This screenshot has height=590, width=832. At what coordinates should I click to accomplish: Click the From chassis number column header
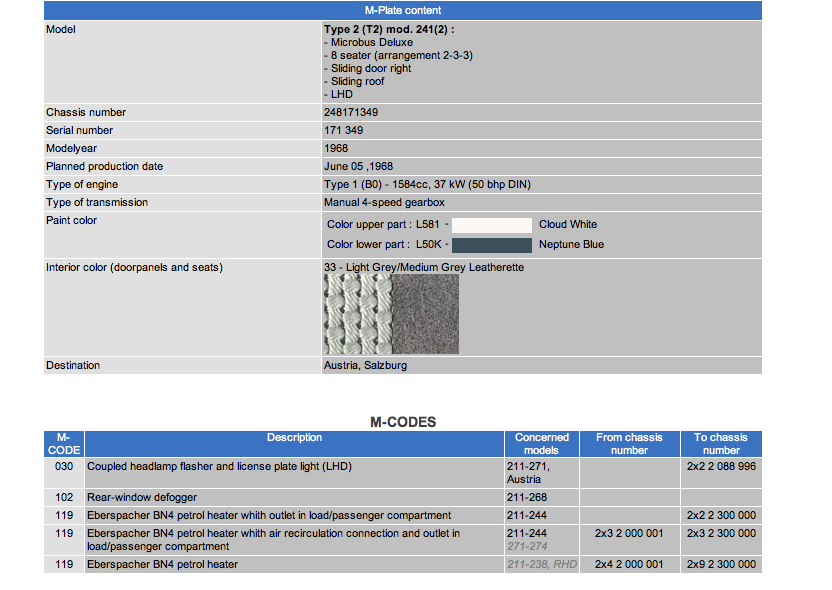[629, 444]
